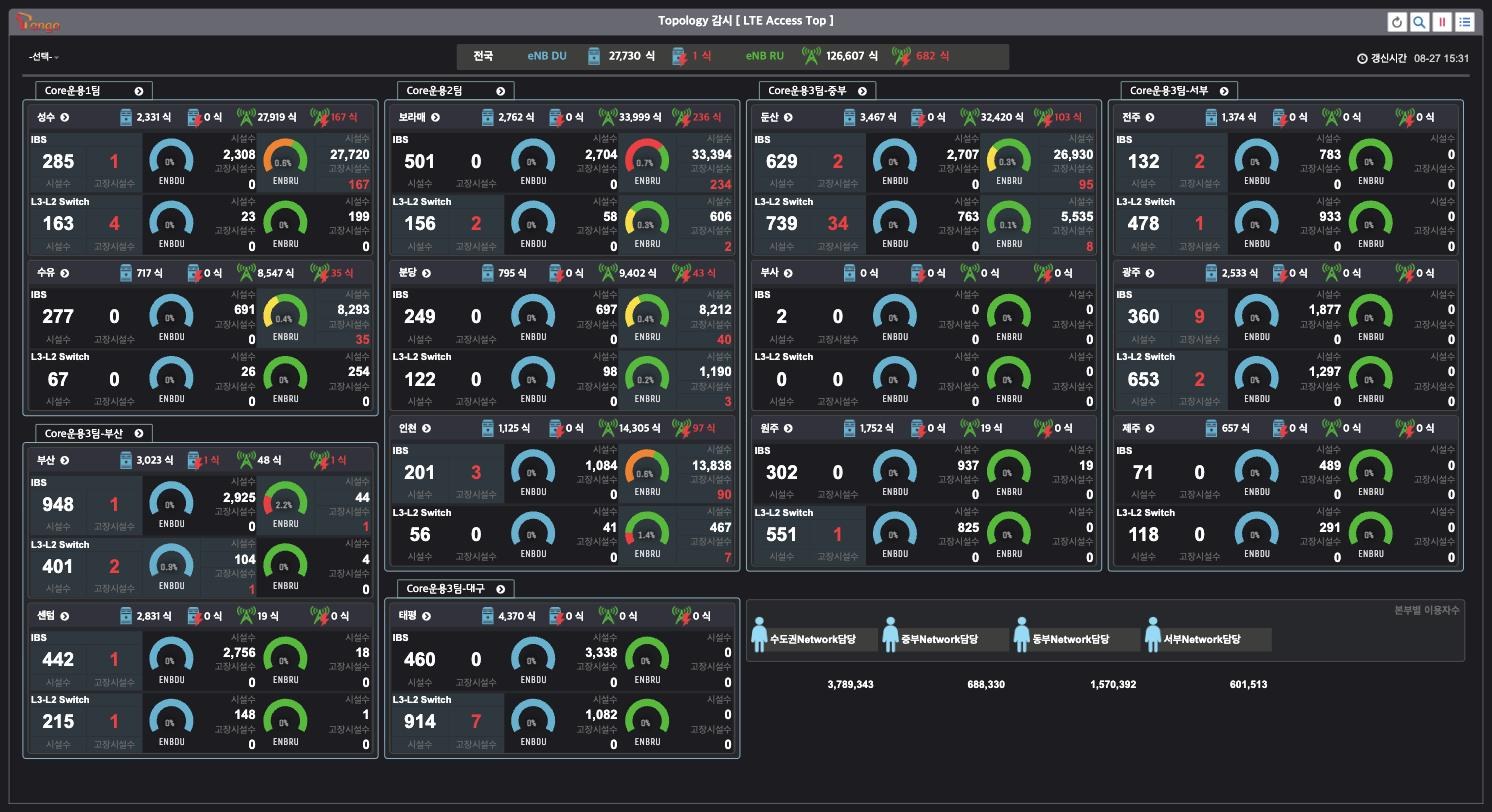Click the 전국 eNB DU server icon
Viewport: 1492px width, 812px height.
point(594,56)
